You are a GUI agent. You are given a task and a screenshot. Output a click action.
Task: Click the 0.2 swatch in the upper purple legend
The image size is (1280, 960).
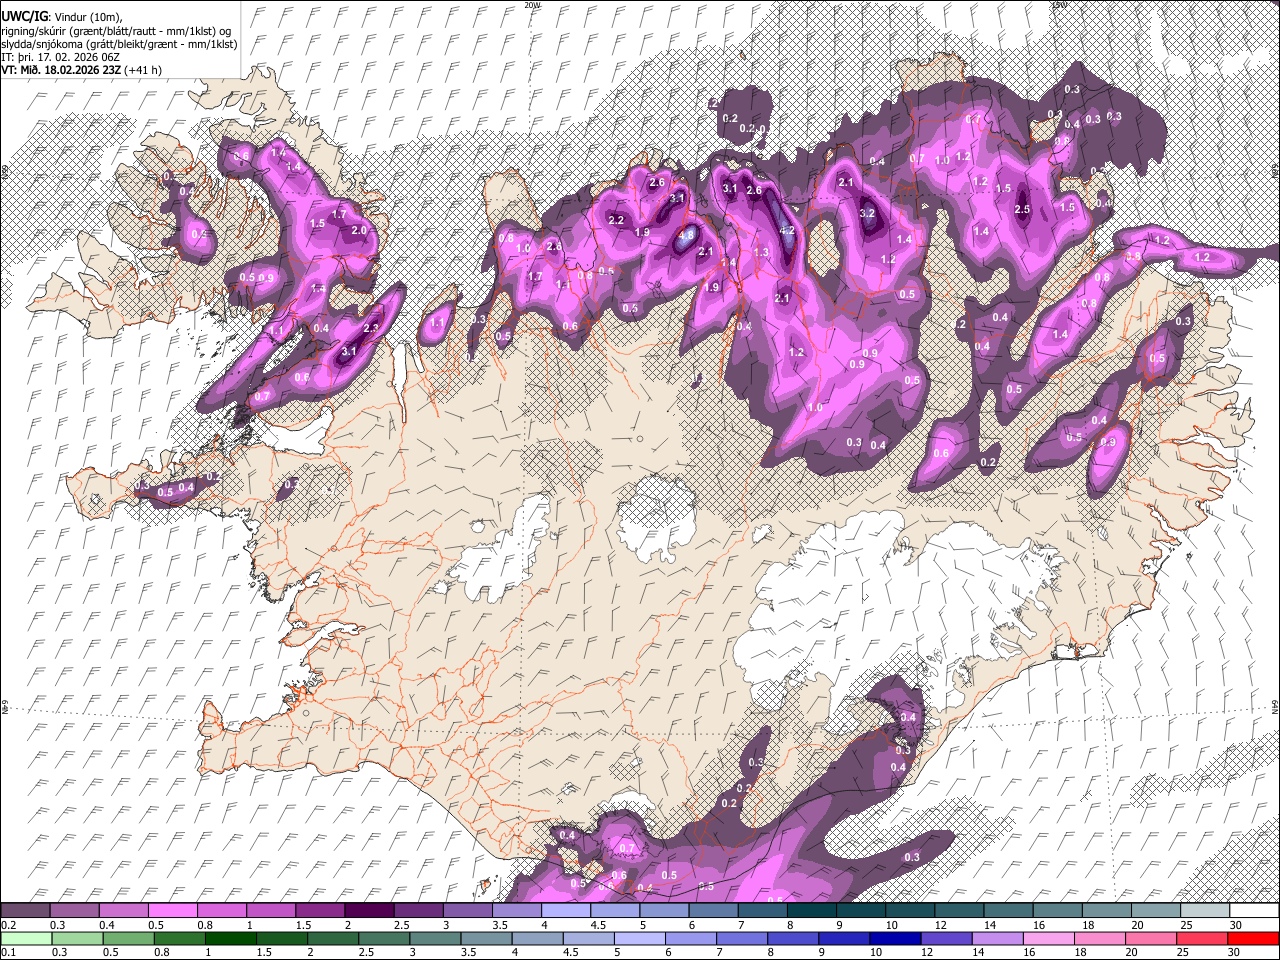pyautogui.click(x=26, y=911)
